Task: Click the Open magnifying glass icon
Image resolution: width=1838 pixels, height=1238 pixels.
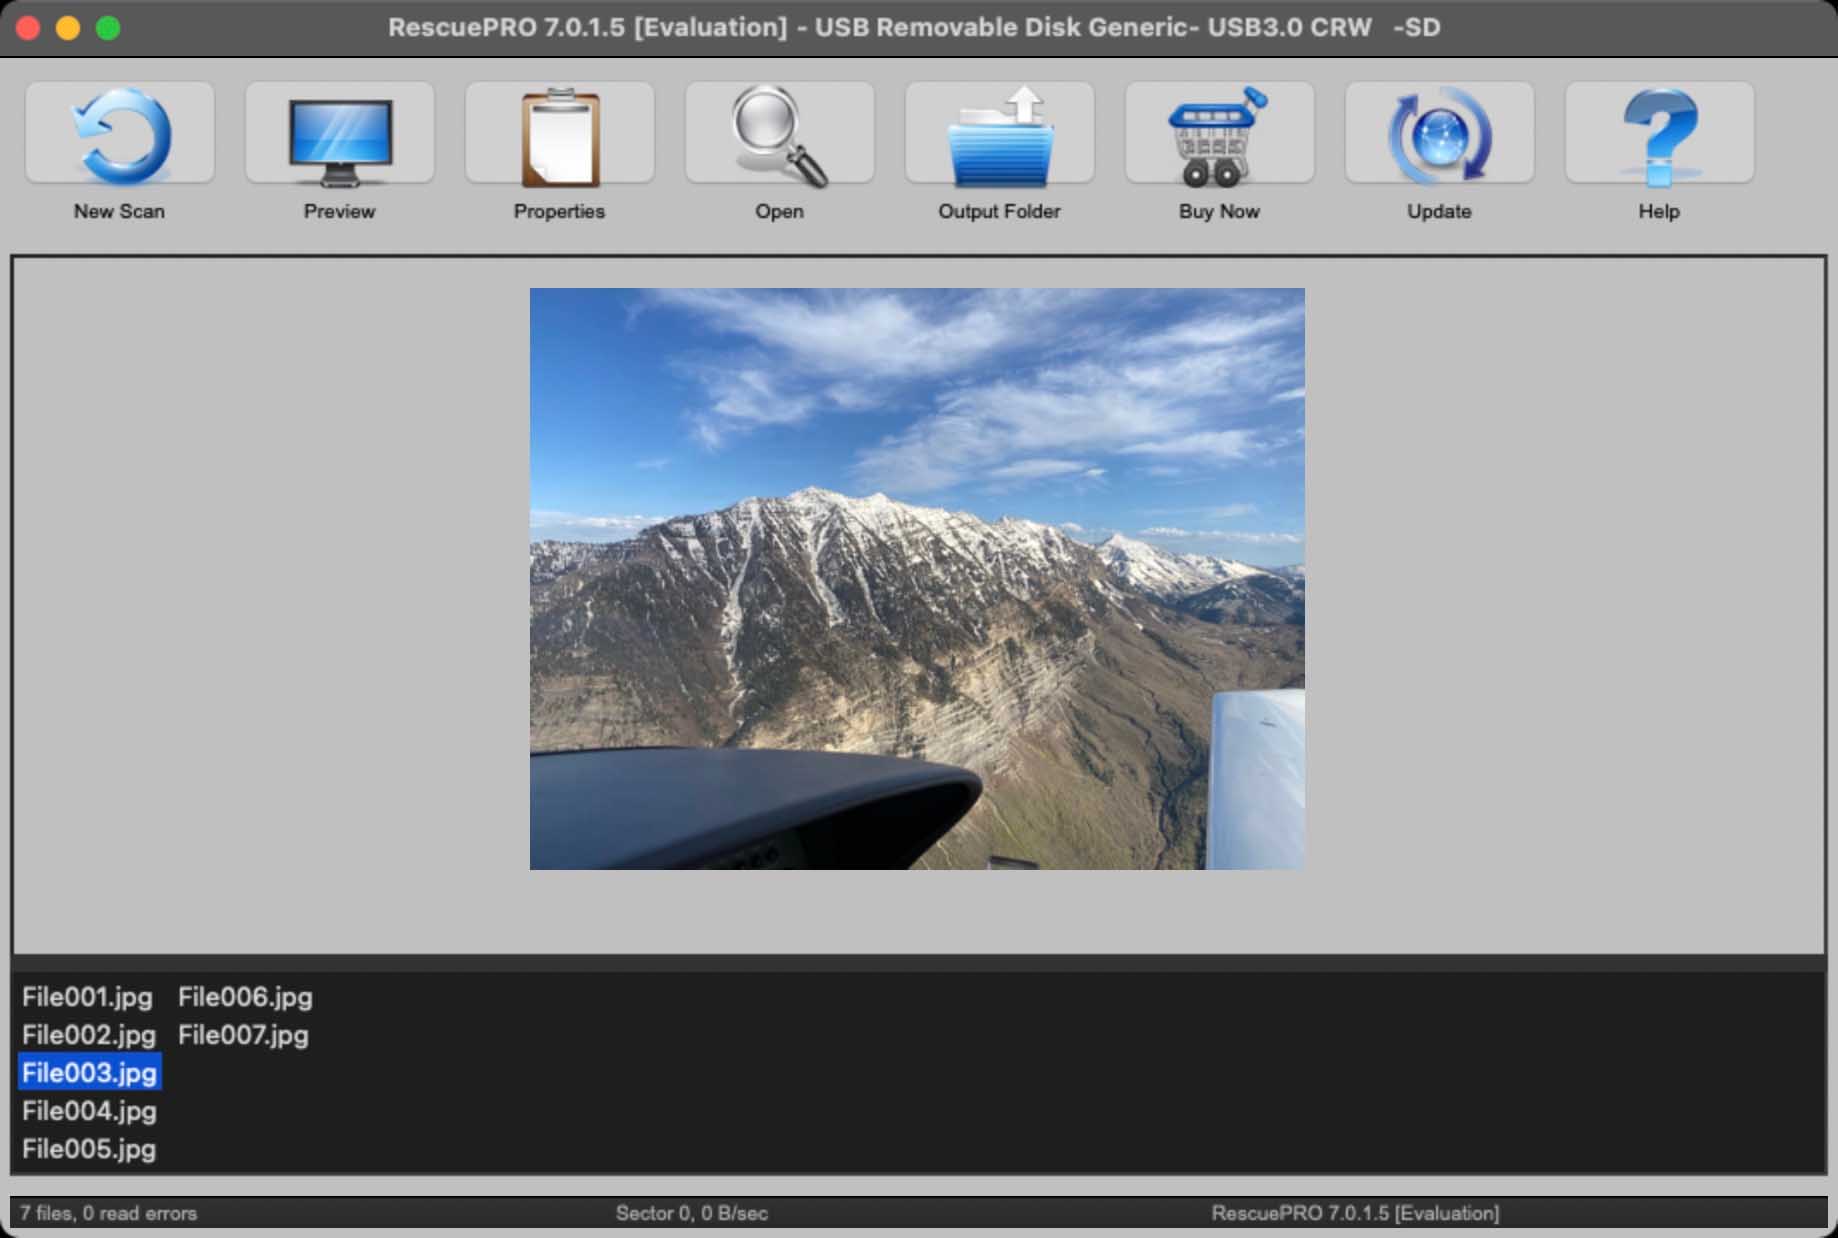Action: (x=780, y=134)
